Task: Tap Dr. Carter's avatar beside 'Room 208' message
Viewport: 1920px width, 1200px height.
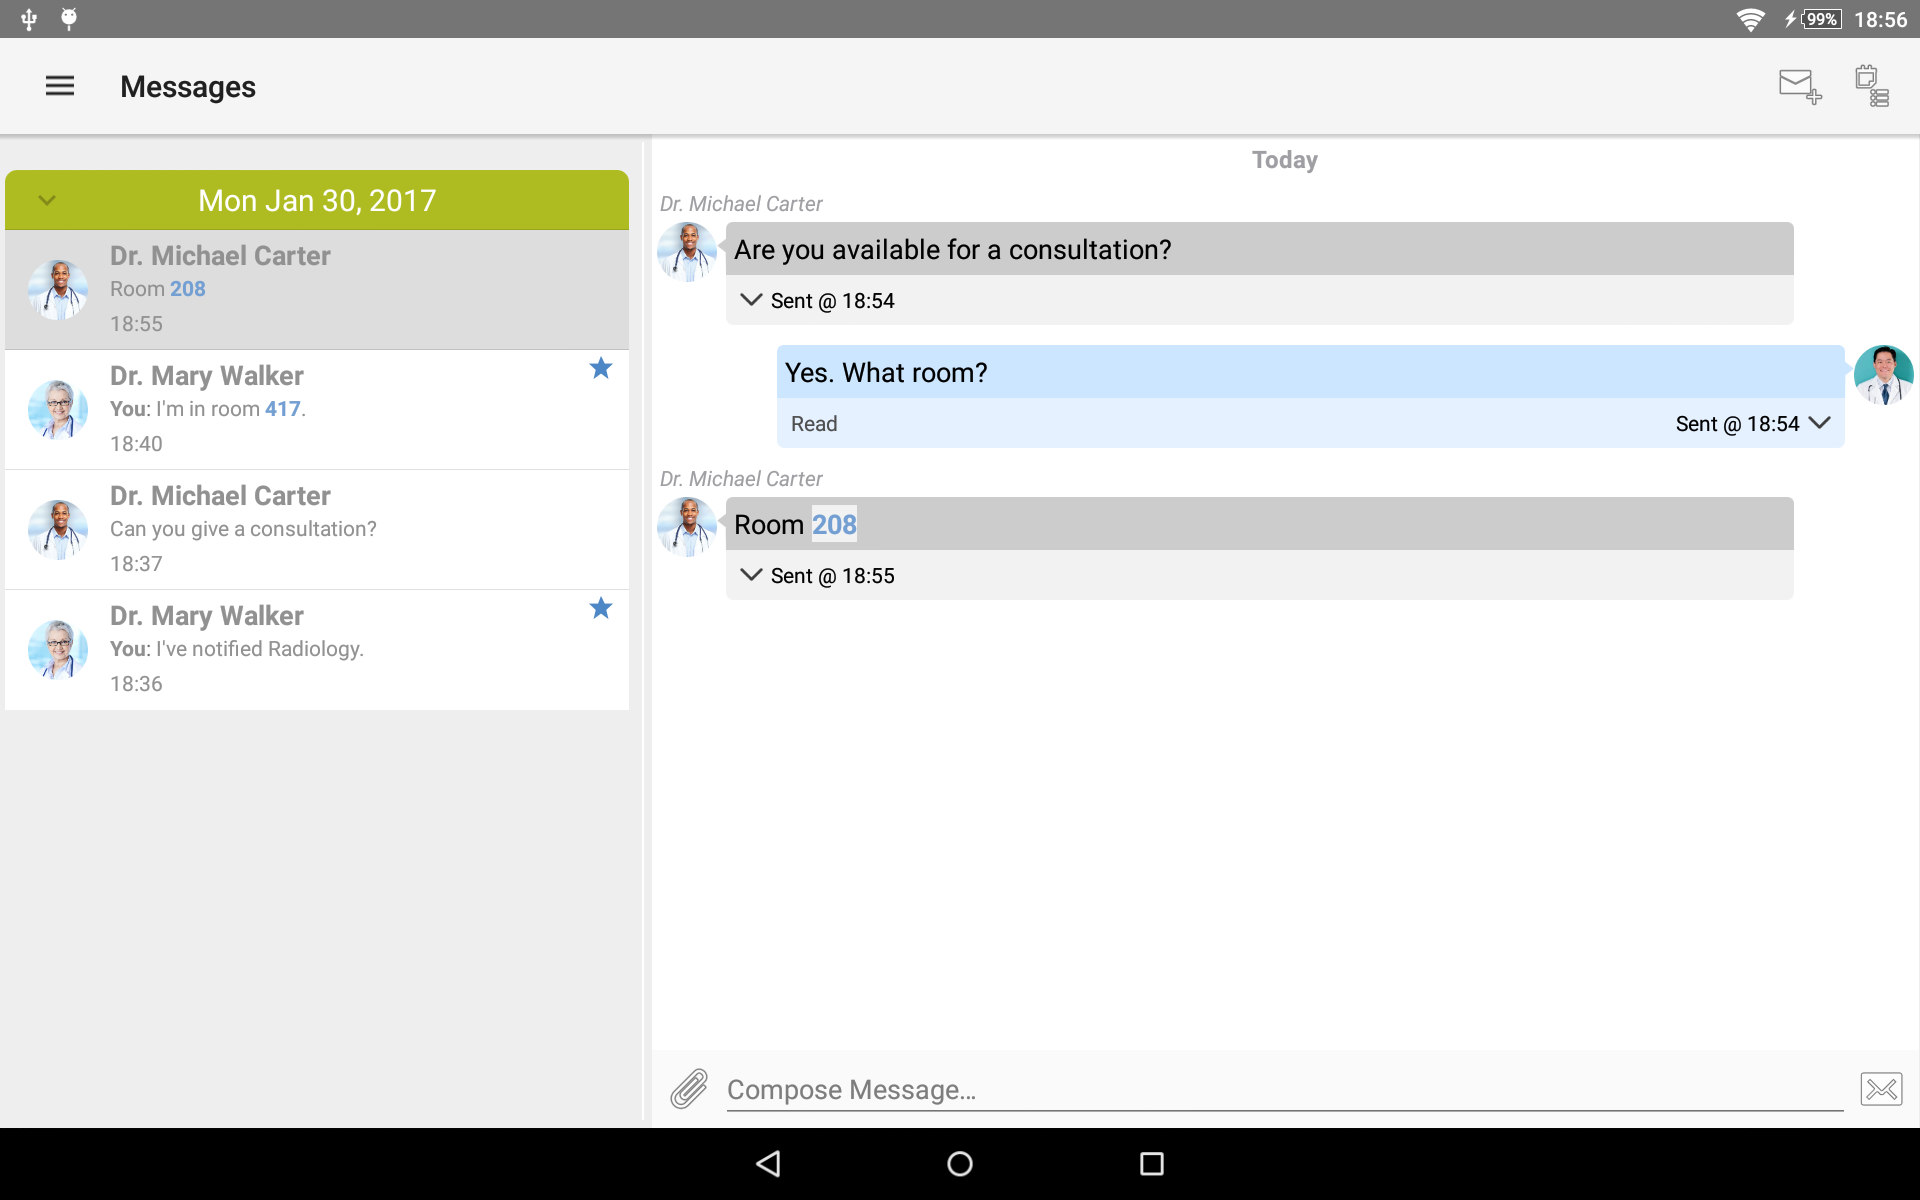Action: [687, 527]
